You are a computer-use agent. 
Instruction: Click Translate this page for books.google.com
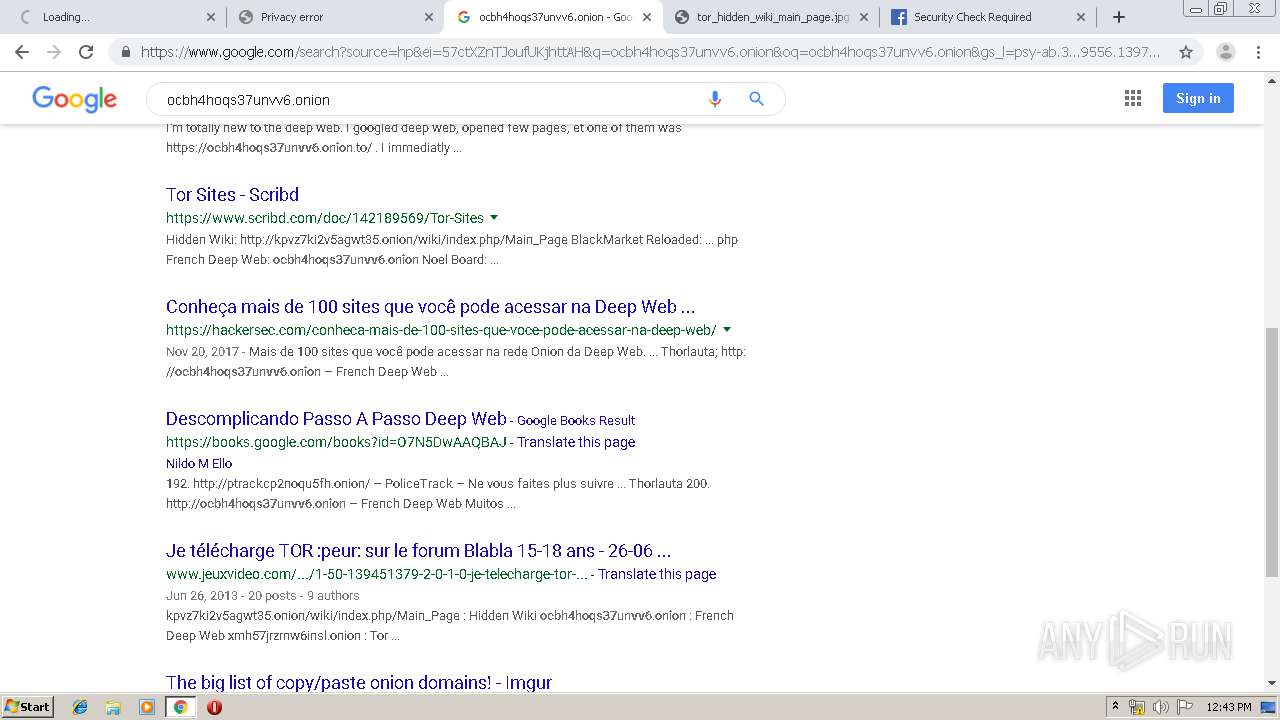coord(576,442)
